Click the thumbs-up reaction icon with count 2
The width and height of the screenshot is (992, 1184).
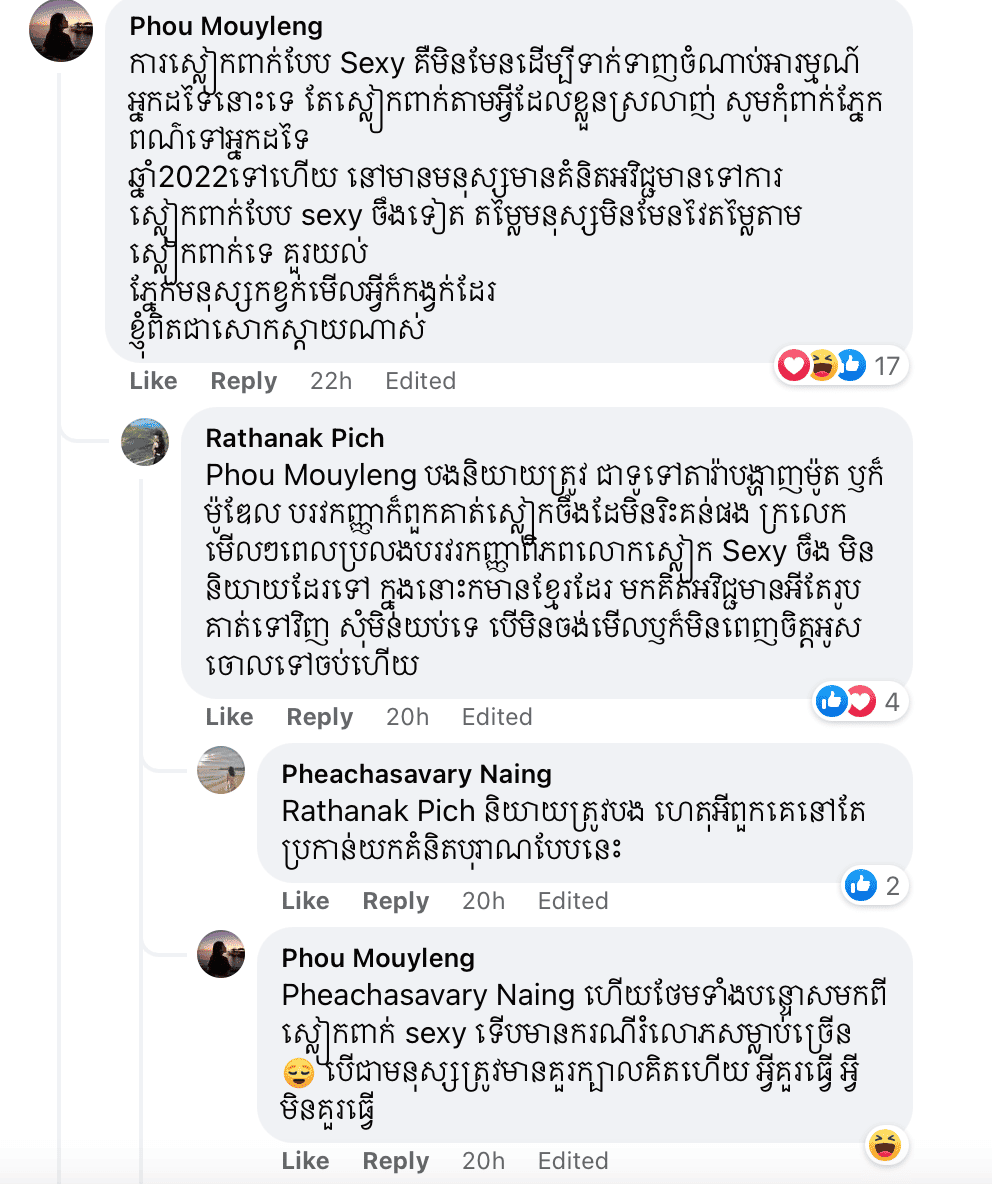pos(876,885)
